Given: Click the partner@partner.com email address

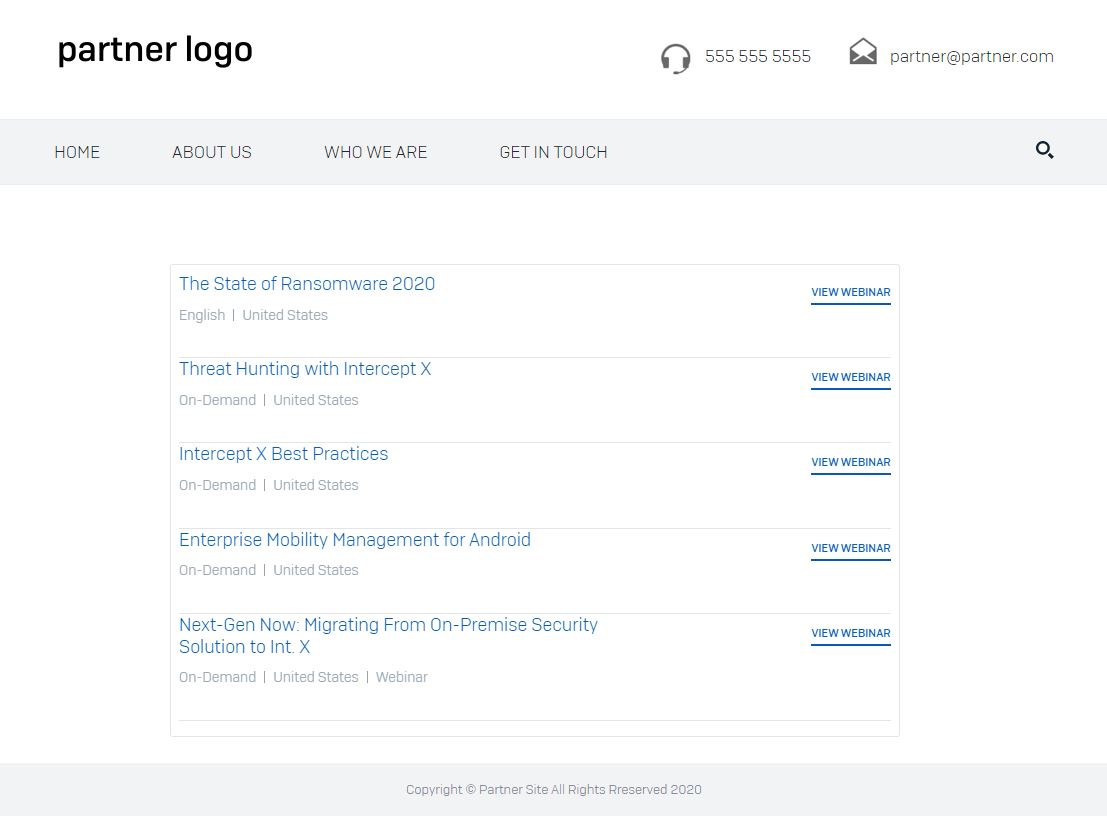Looking at the screenshot, I should pyautogui.click(x=971, y=57).
